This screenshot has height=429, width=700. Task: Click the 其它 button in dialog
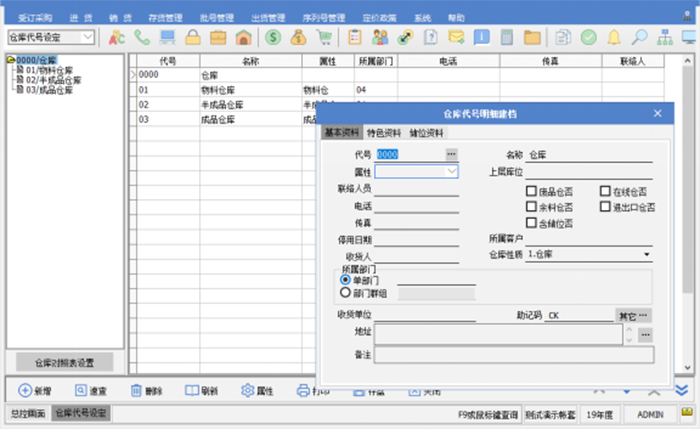coord(627,315)
